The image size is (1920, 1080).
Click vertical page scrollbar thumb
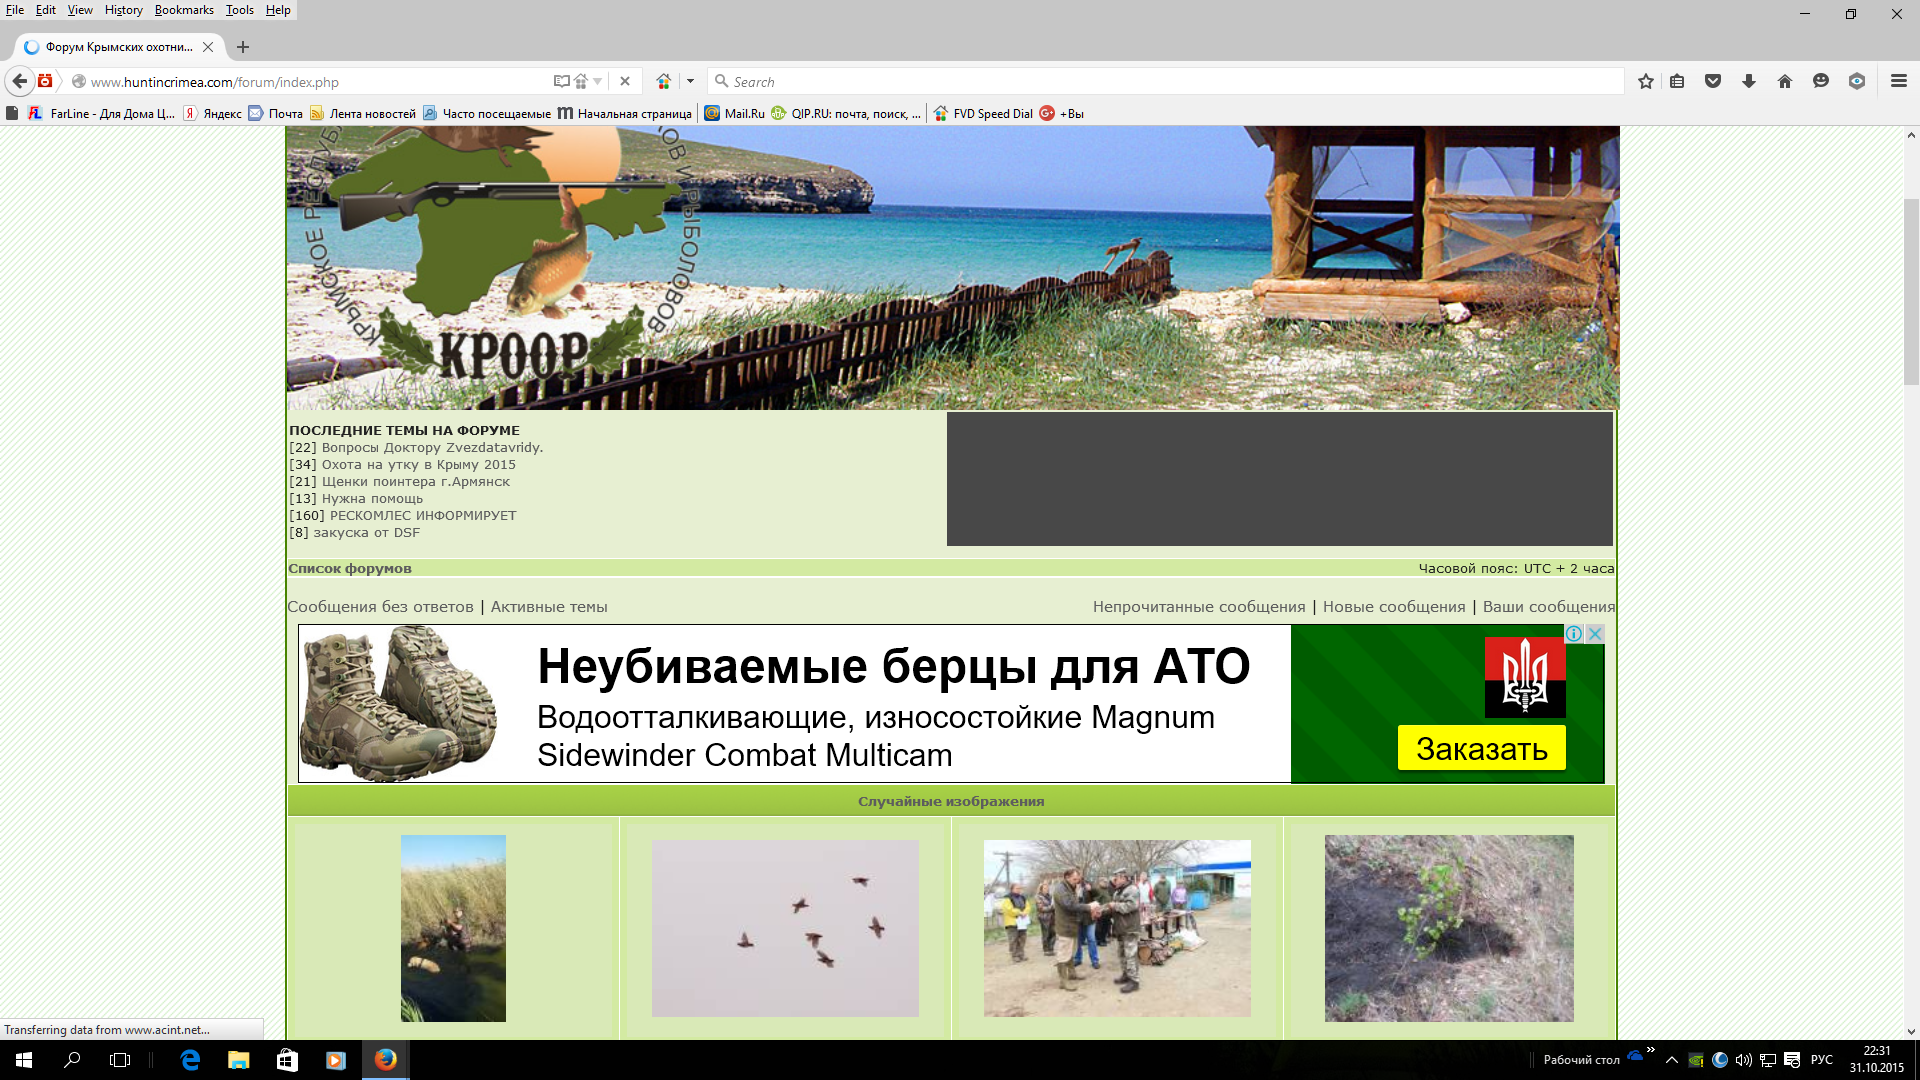1911,290
